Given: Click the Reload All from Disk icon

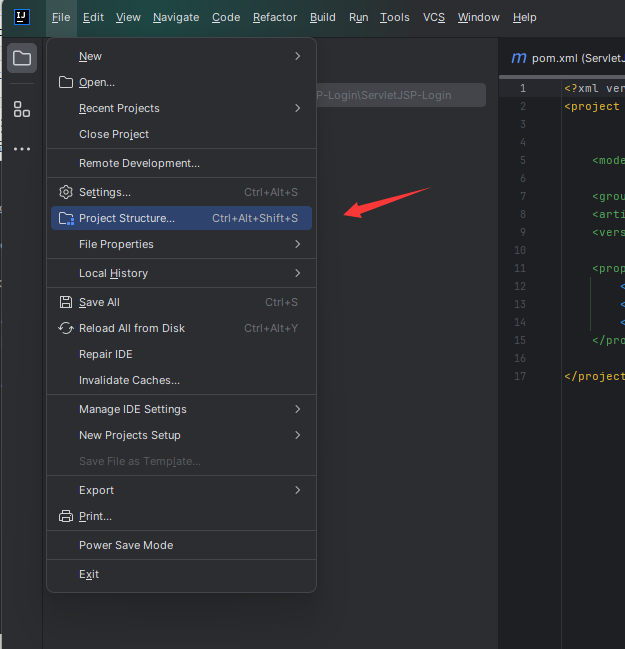Looking at the screenshot, I should coord(66,328).
